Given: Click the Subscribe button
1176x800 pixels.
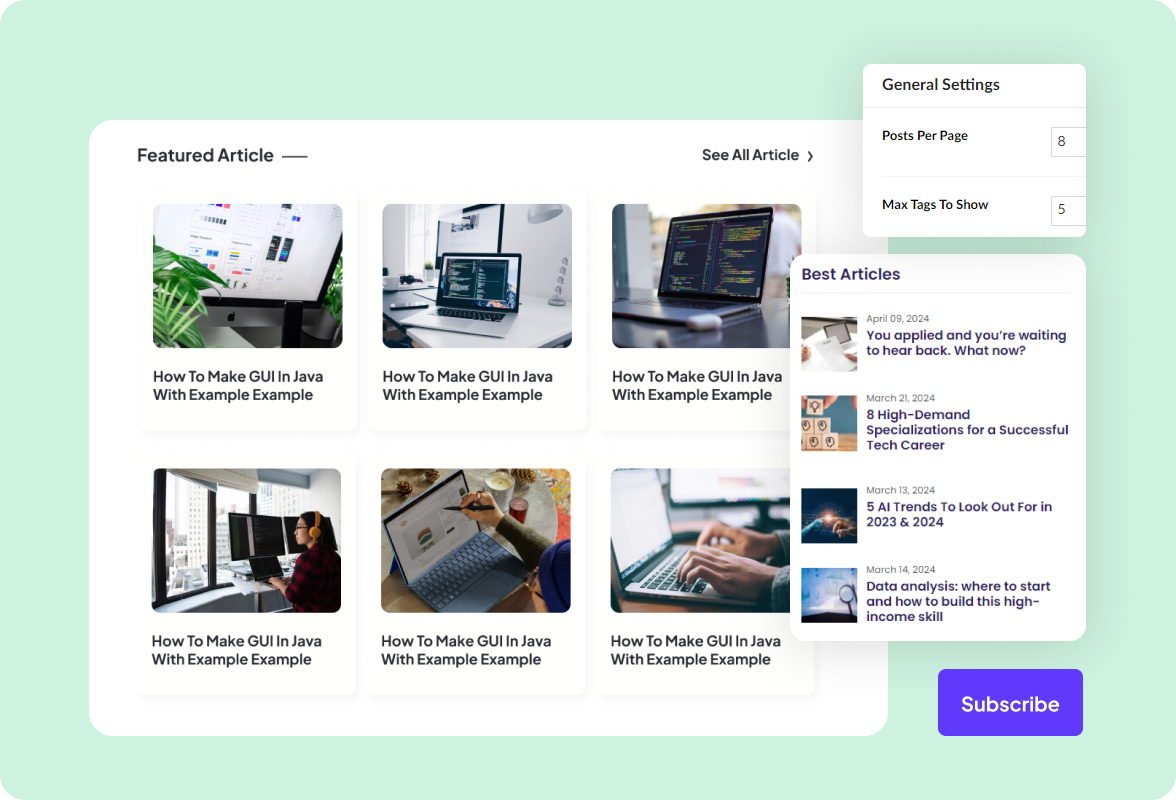Looking at the screenshot, I should [1010, 703].
